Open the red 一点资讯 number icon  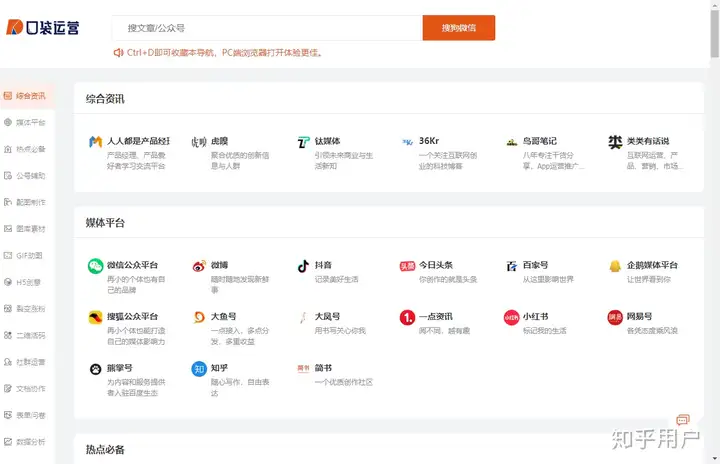(x=407, y=317)
